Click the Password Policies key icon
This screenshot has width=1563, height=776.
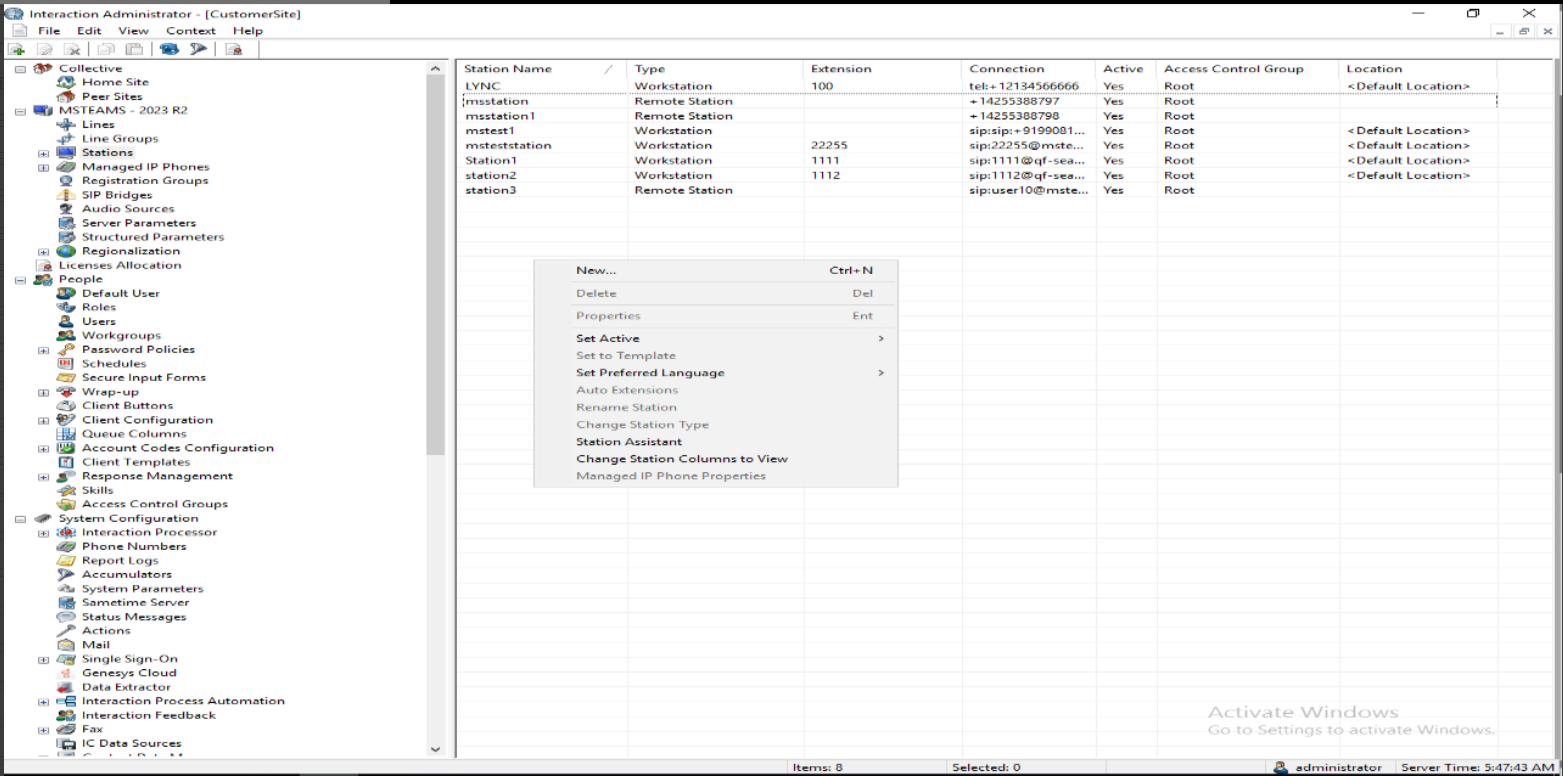[x=67, y=350]
